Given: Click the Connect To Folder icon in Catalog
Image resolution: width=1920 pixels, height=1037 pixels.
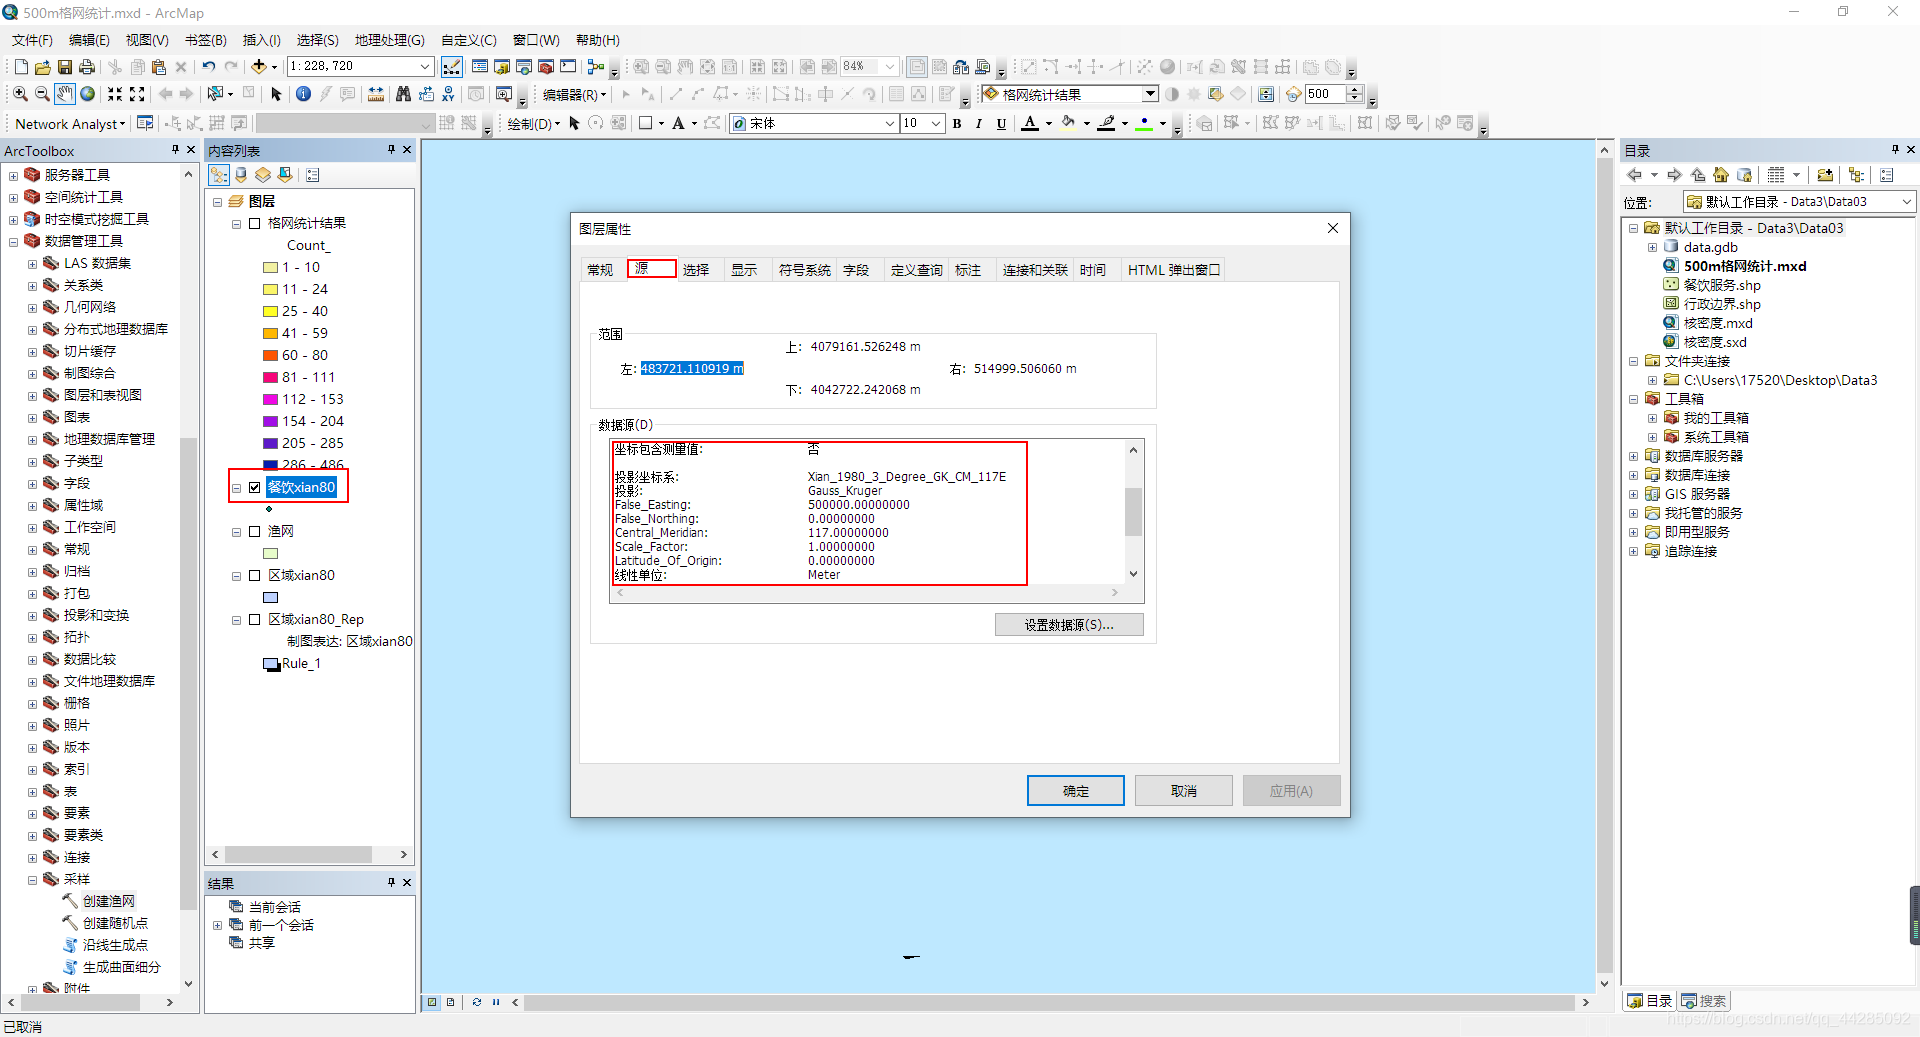Looking at the screenshot, I should (1825, 175).
